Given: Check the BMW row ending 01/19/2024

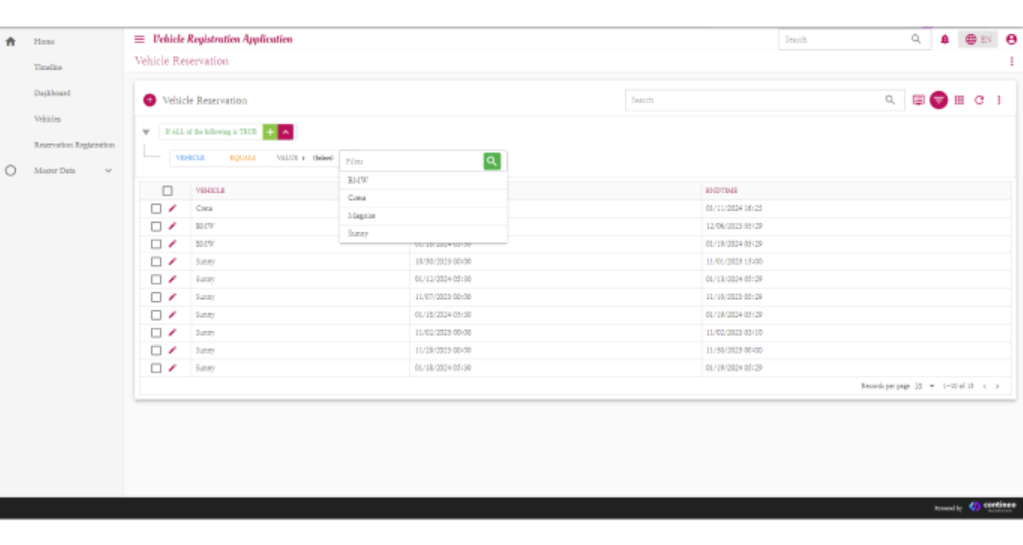Looking at the screenshot, I should pyautogui.click(x=156, y=243).
